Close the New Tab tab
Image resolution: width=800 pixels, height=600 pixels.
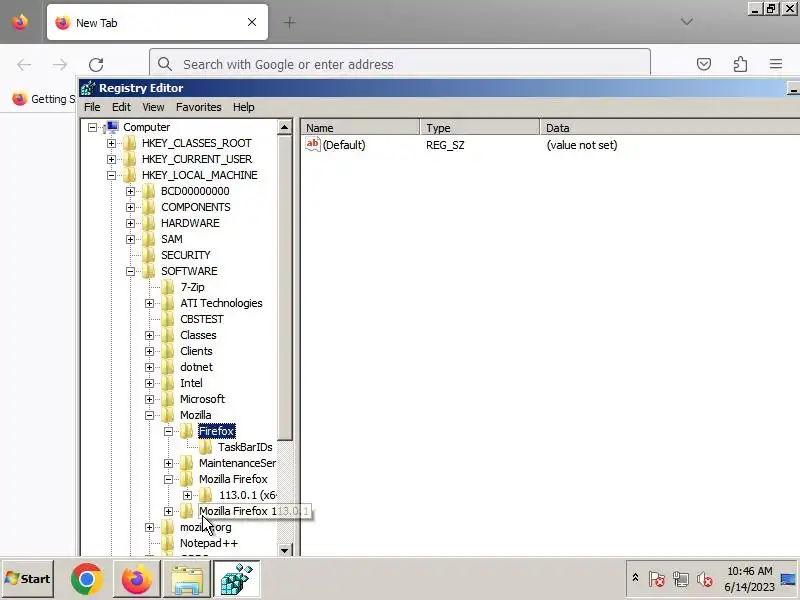252,22
